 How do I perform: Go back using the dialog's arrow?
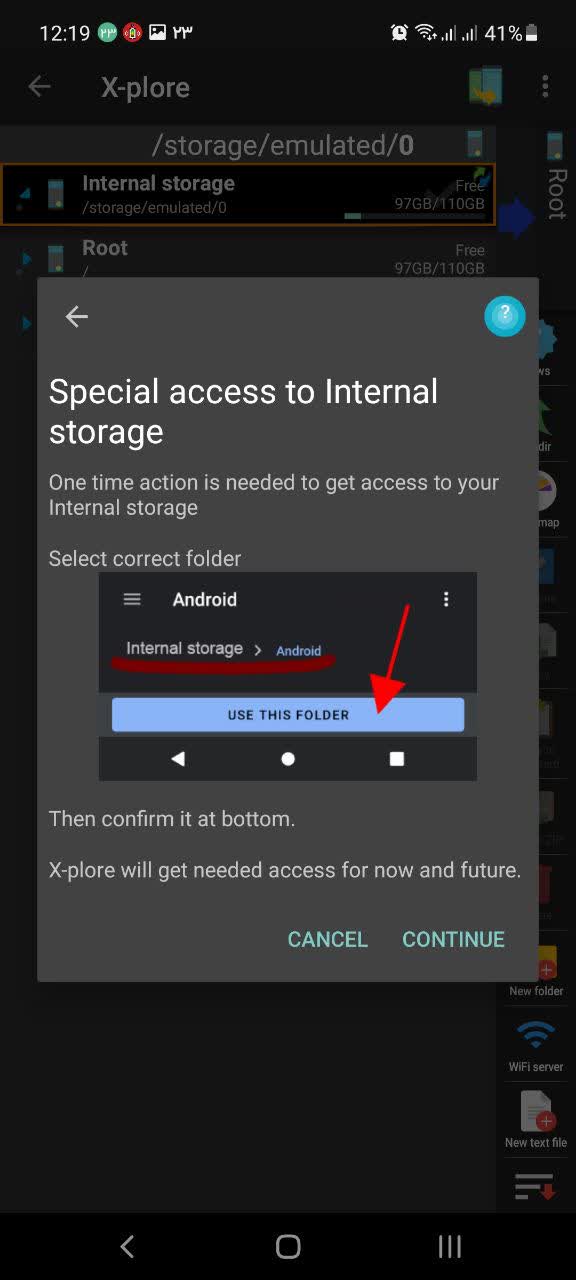pos(77,317)
